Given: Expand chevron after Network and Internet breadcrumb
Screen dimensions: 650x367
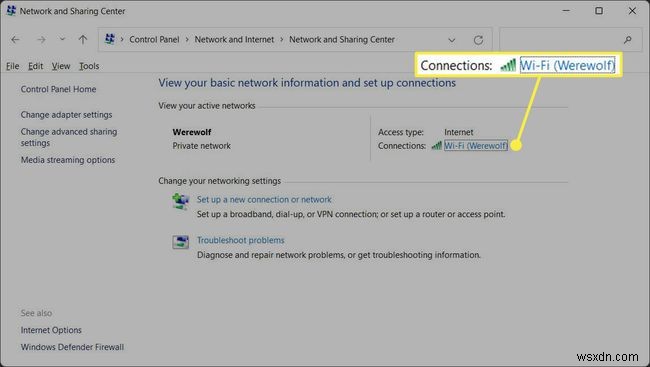Looking at the screenshot, I should point(281,39).
